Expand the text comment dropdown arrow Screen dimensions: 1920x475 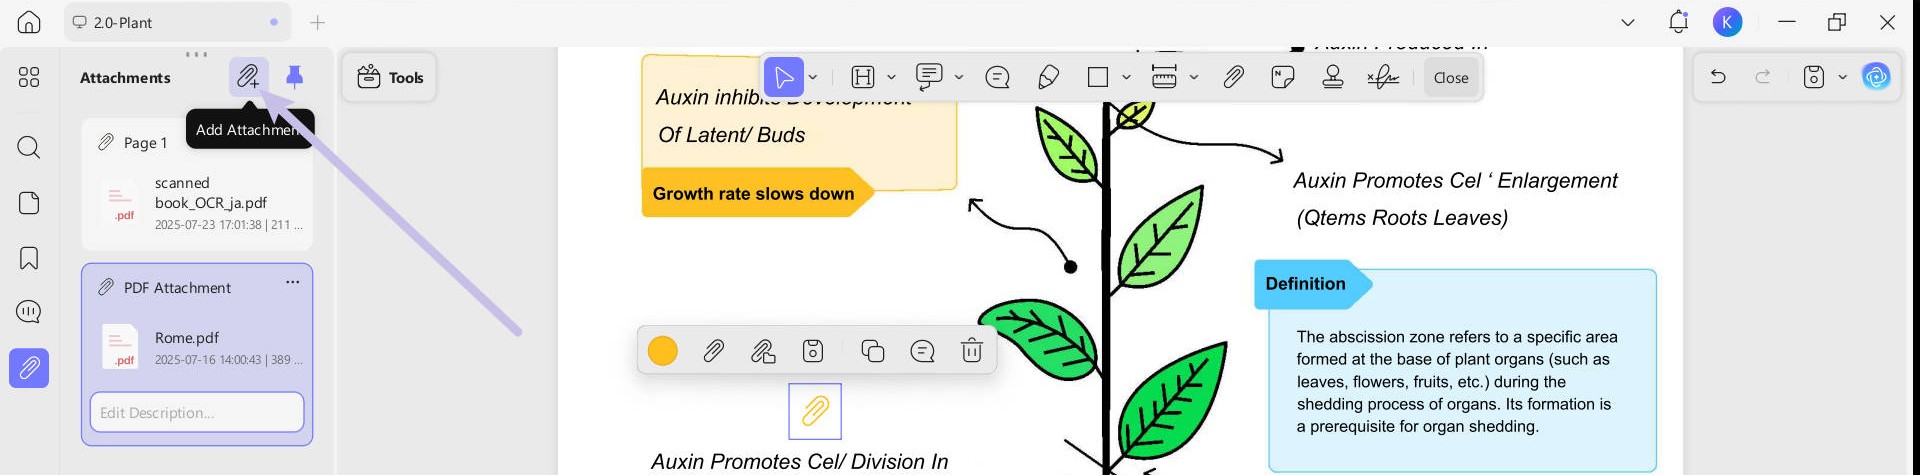[959, 77]
